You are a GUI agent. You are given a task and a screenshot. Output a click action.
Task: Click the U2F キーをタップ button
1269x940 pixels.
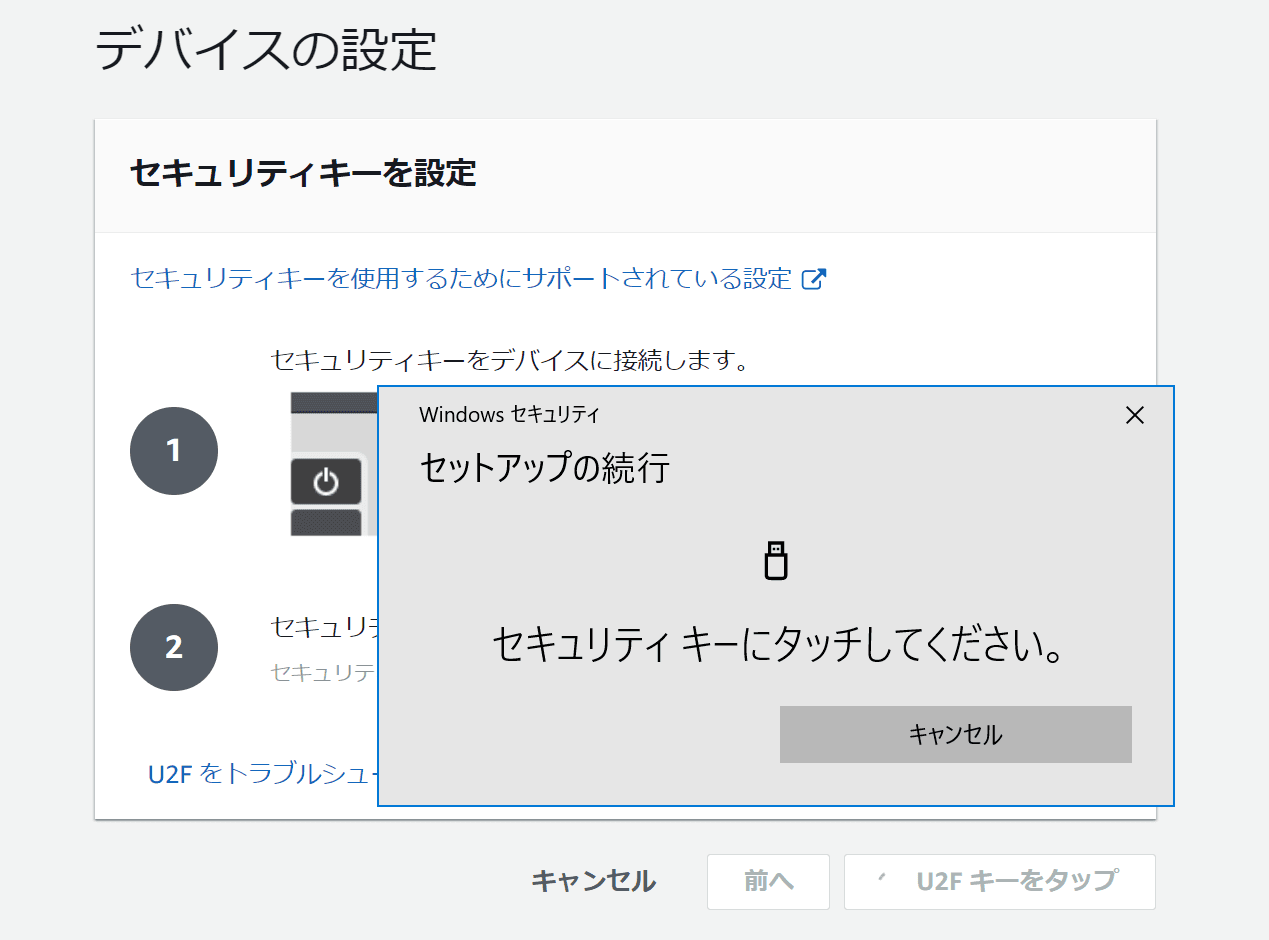(x=1000, y=882)
